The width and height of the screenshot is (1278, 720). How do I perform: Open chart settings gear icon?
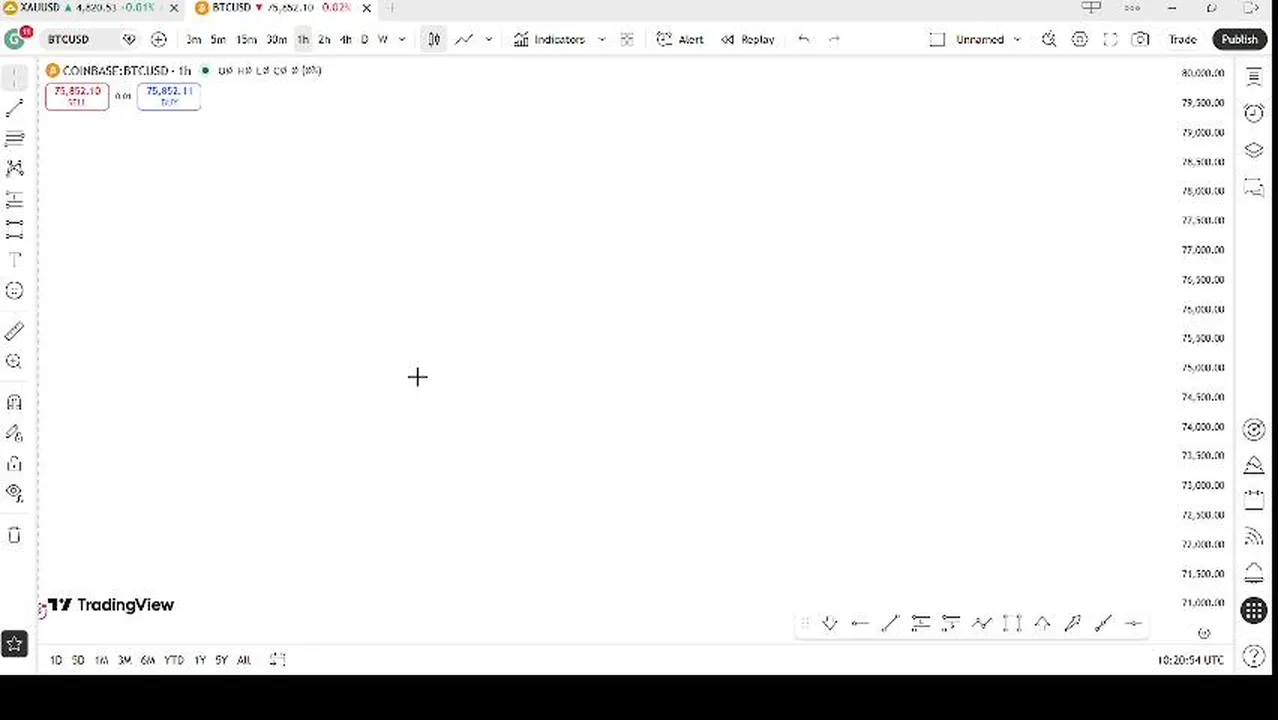[1080, 39]
